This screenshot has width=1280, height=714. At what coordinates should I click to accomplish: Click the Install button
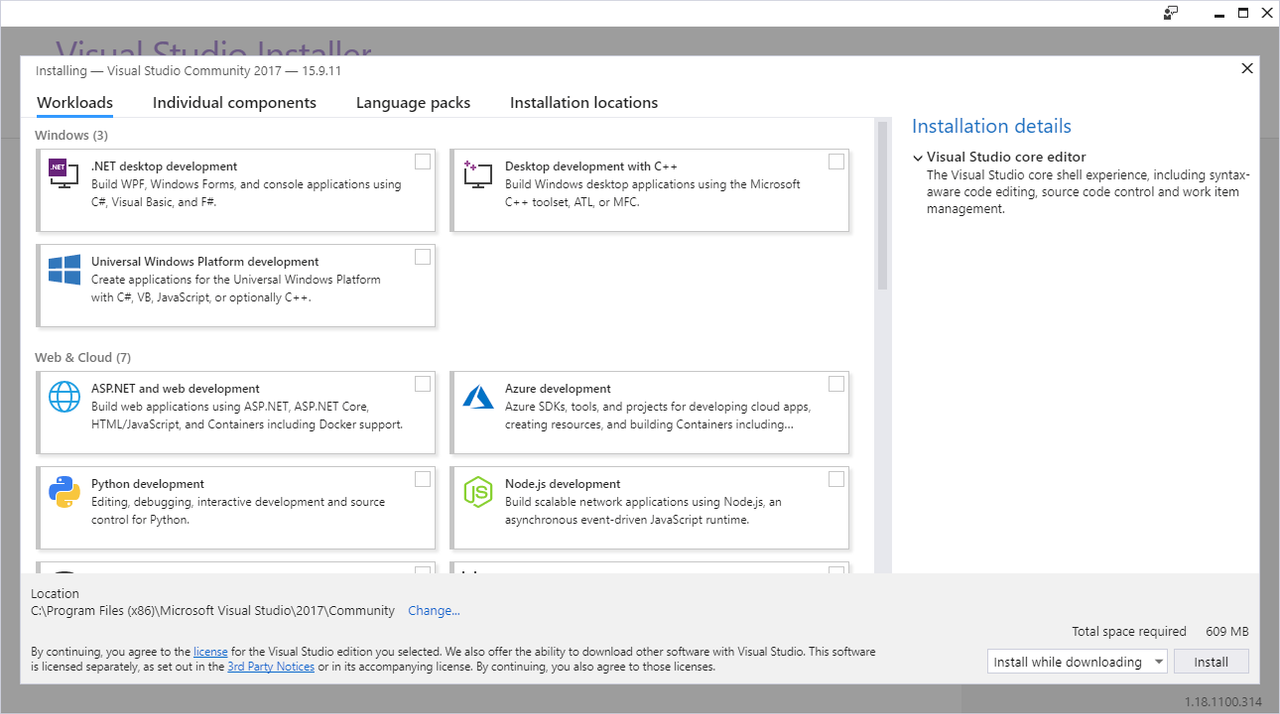pyautogui.click(x=1211, y=662)
